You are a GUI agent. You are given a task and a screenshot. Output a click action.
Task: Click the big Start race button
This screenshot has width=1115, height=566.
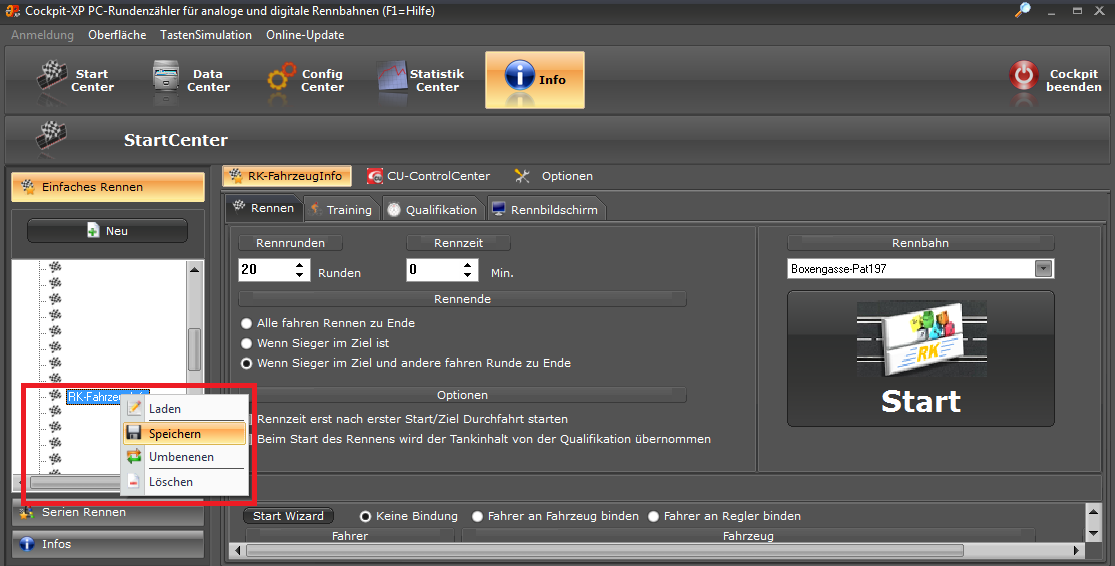(x=921, y=358)
